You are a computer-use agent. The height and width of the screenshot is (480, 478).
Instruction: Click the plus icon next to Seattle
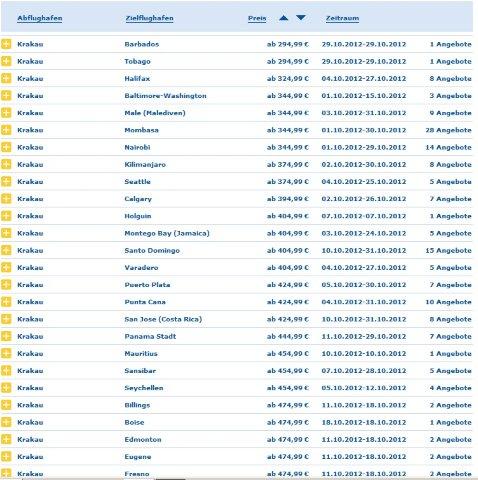point(6,181)
